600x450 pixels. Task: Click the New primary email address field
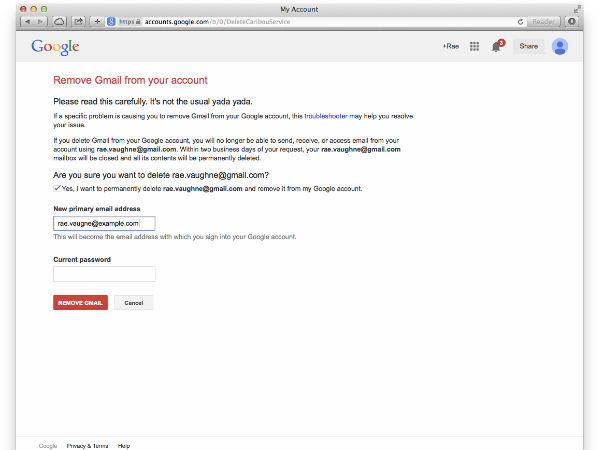pos(104,223)
